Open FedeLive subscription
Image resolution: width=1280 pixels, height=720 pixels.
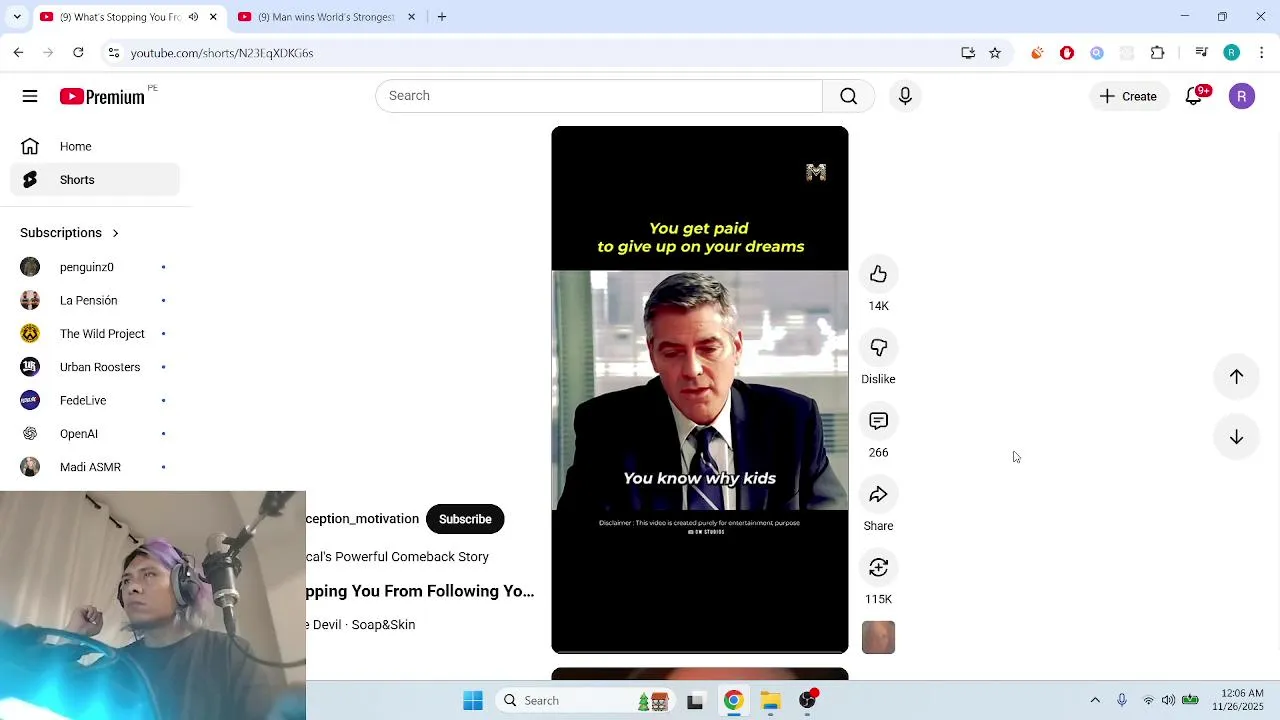tap(95, 400)
